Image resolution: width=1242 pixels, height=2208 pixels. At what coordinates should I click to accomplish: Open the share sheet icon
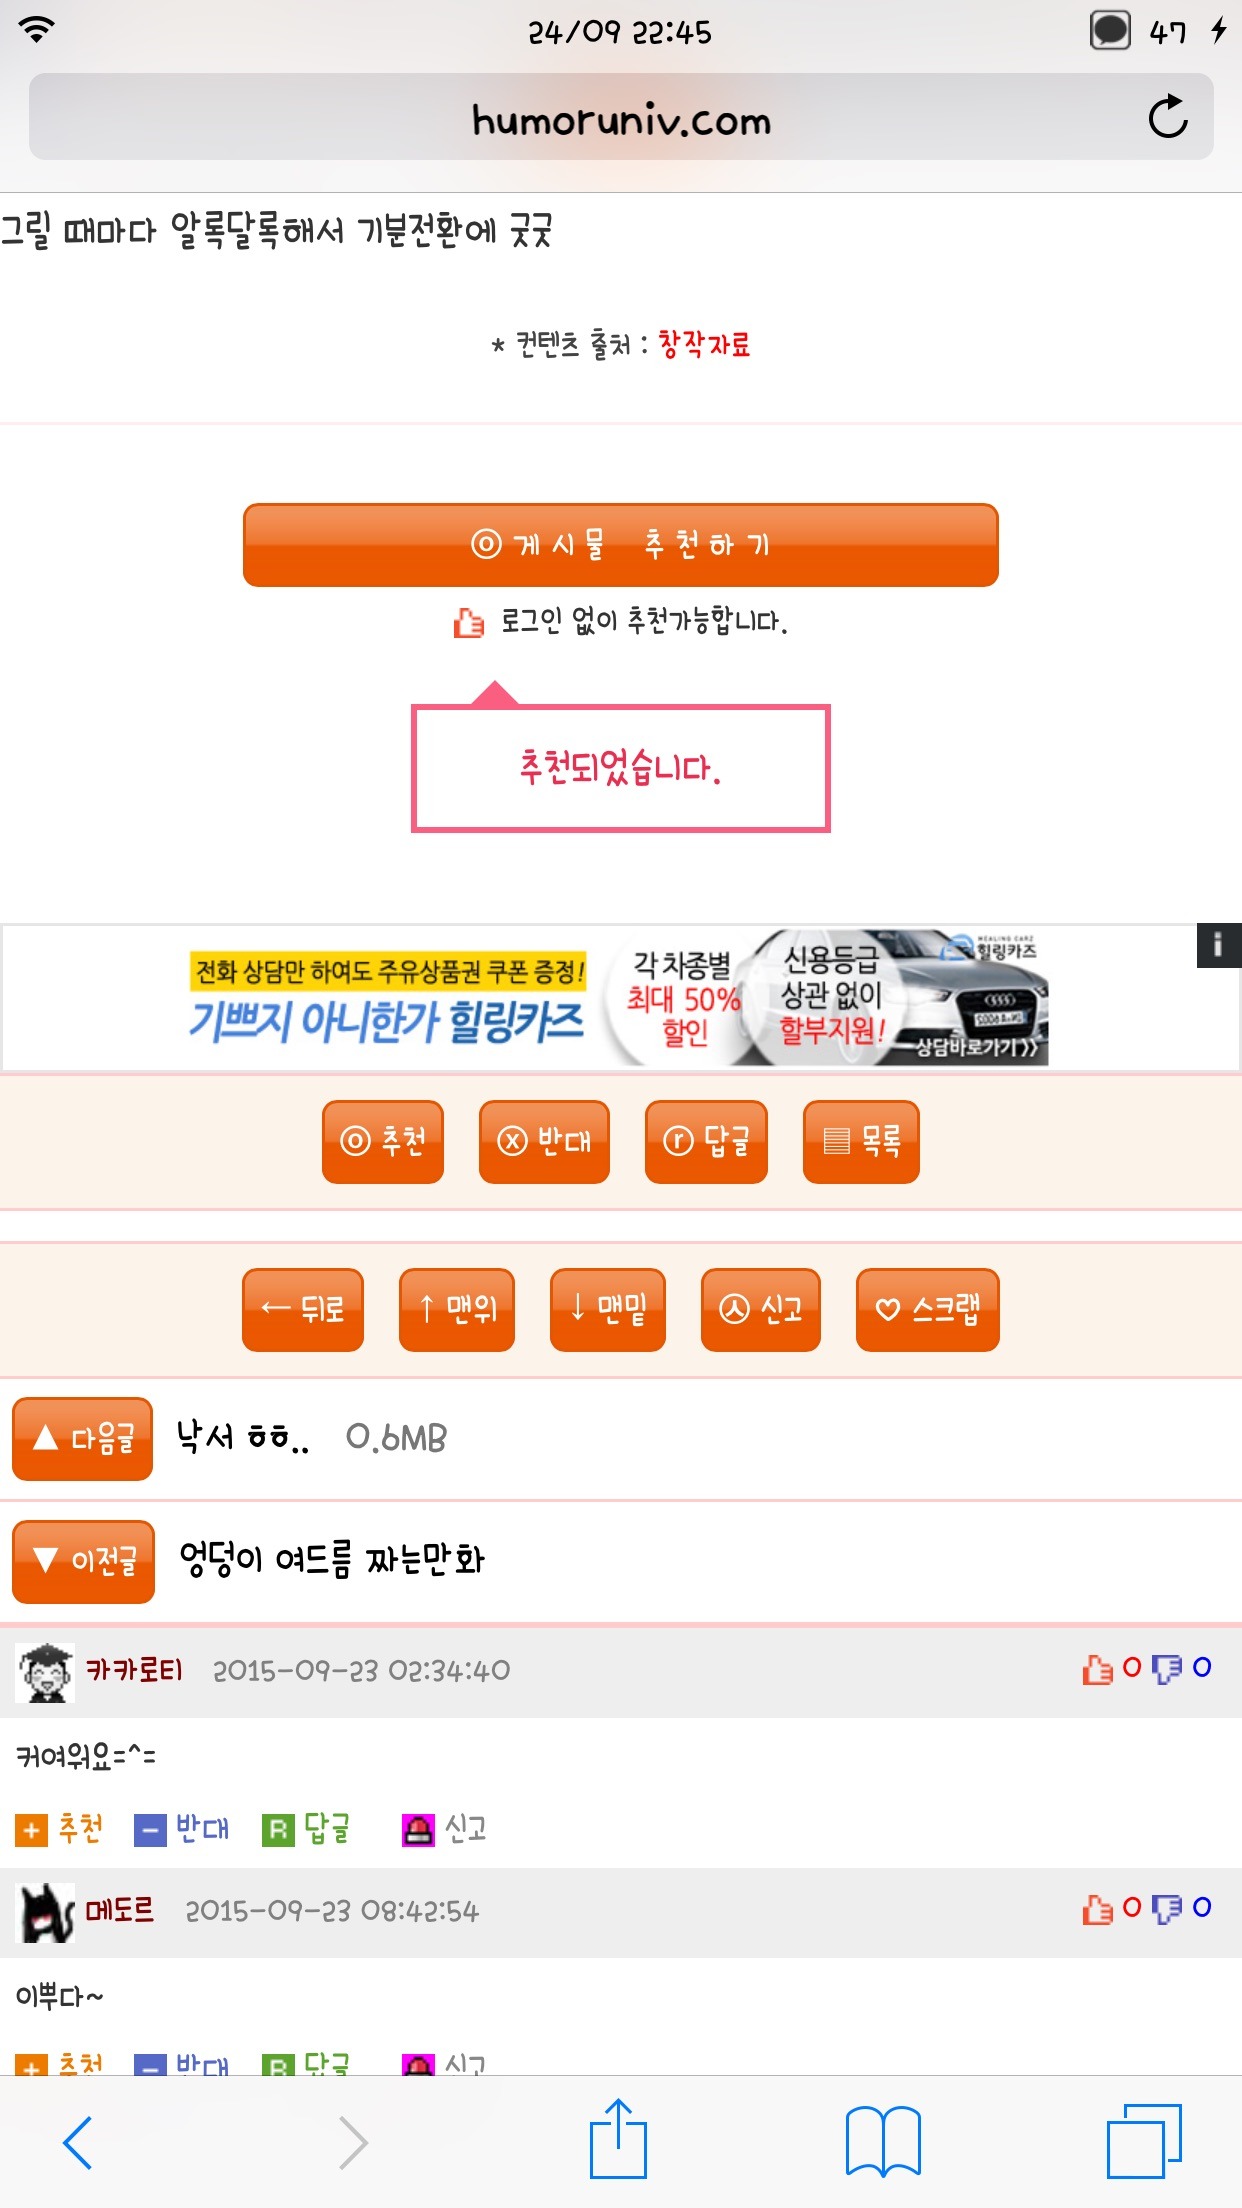[618, 2138]
